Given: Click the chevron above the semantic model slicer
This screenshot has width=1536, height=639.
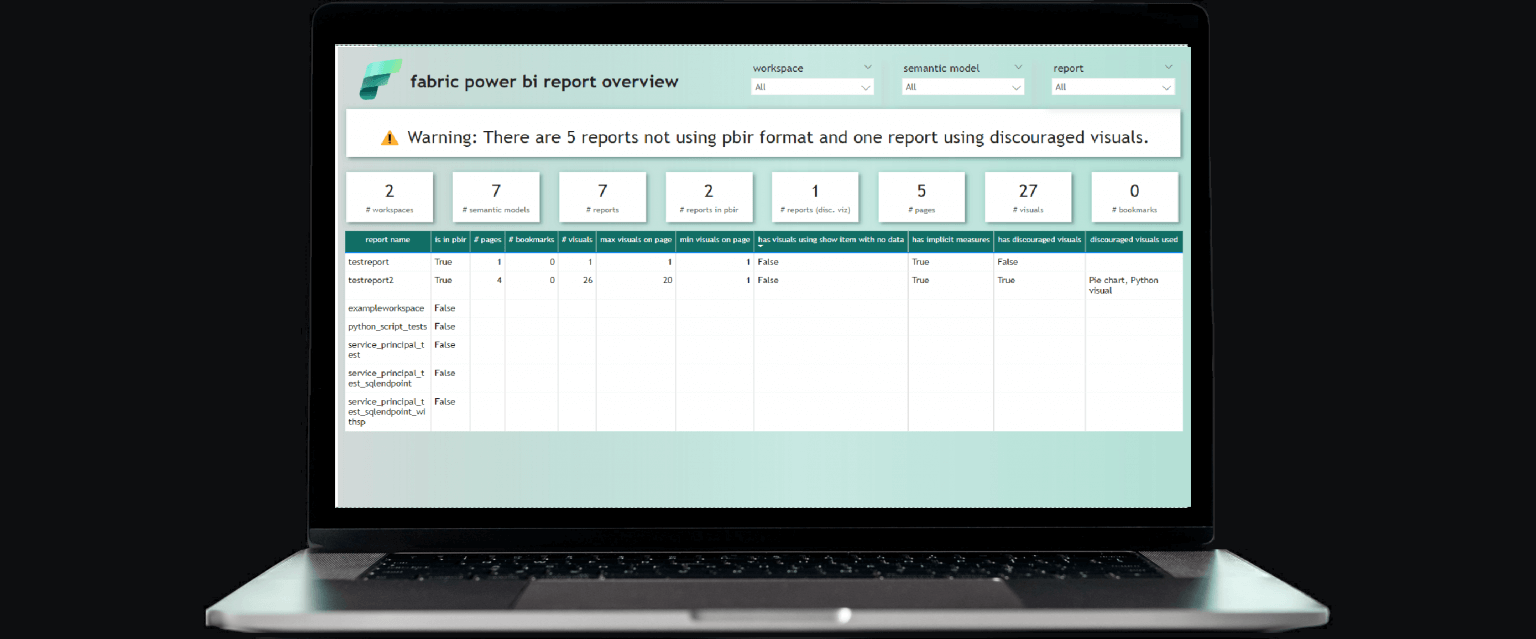Looking at the screenshot, I should coord(1018,67).
